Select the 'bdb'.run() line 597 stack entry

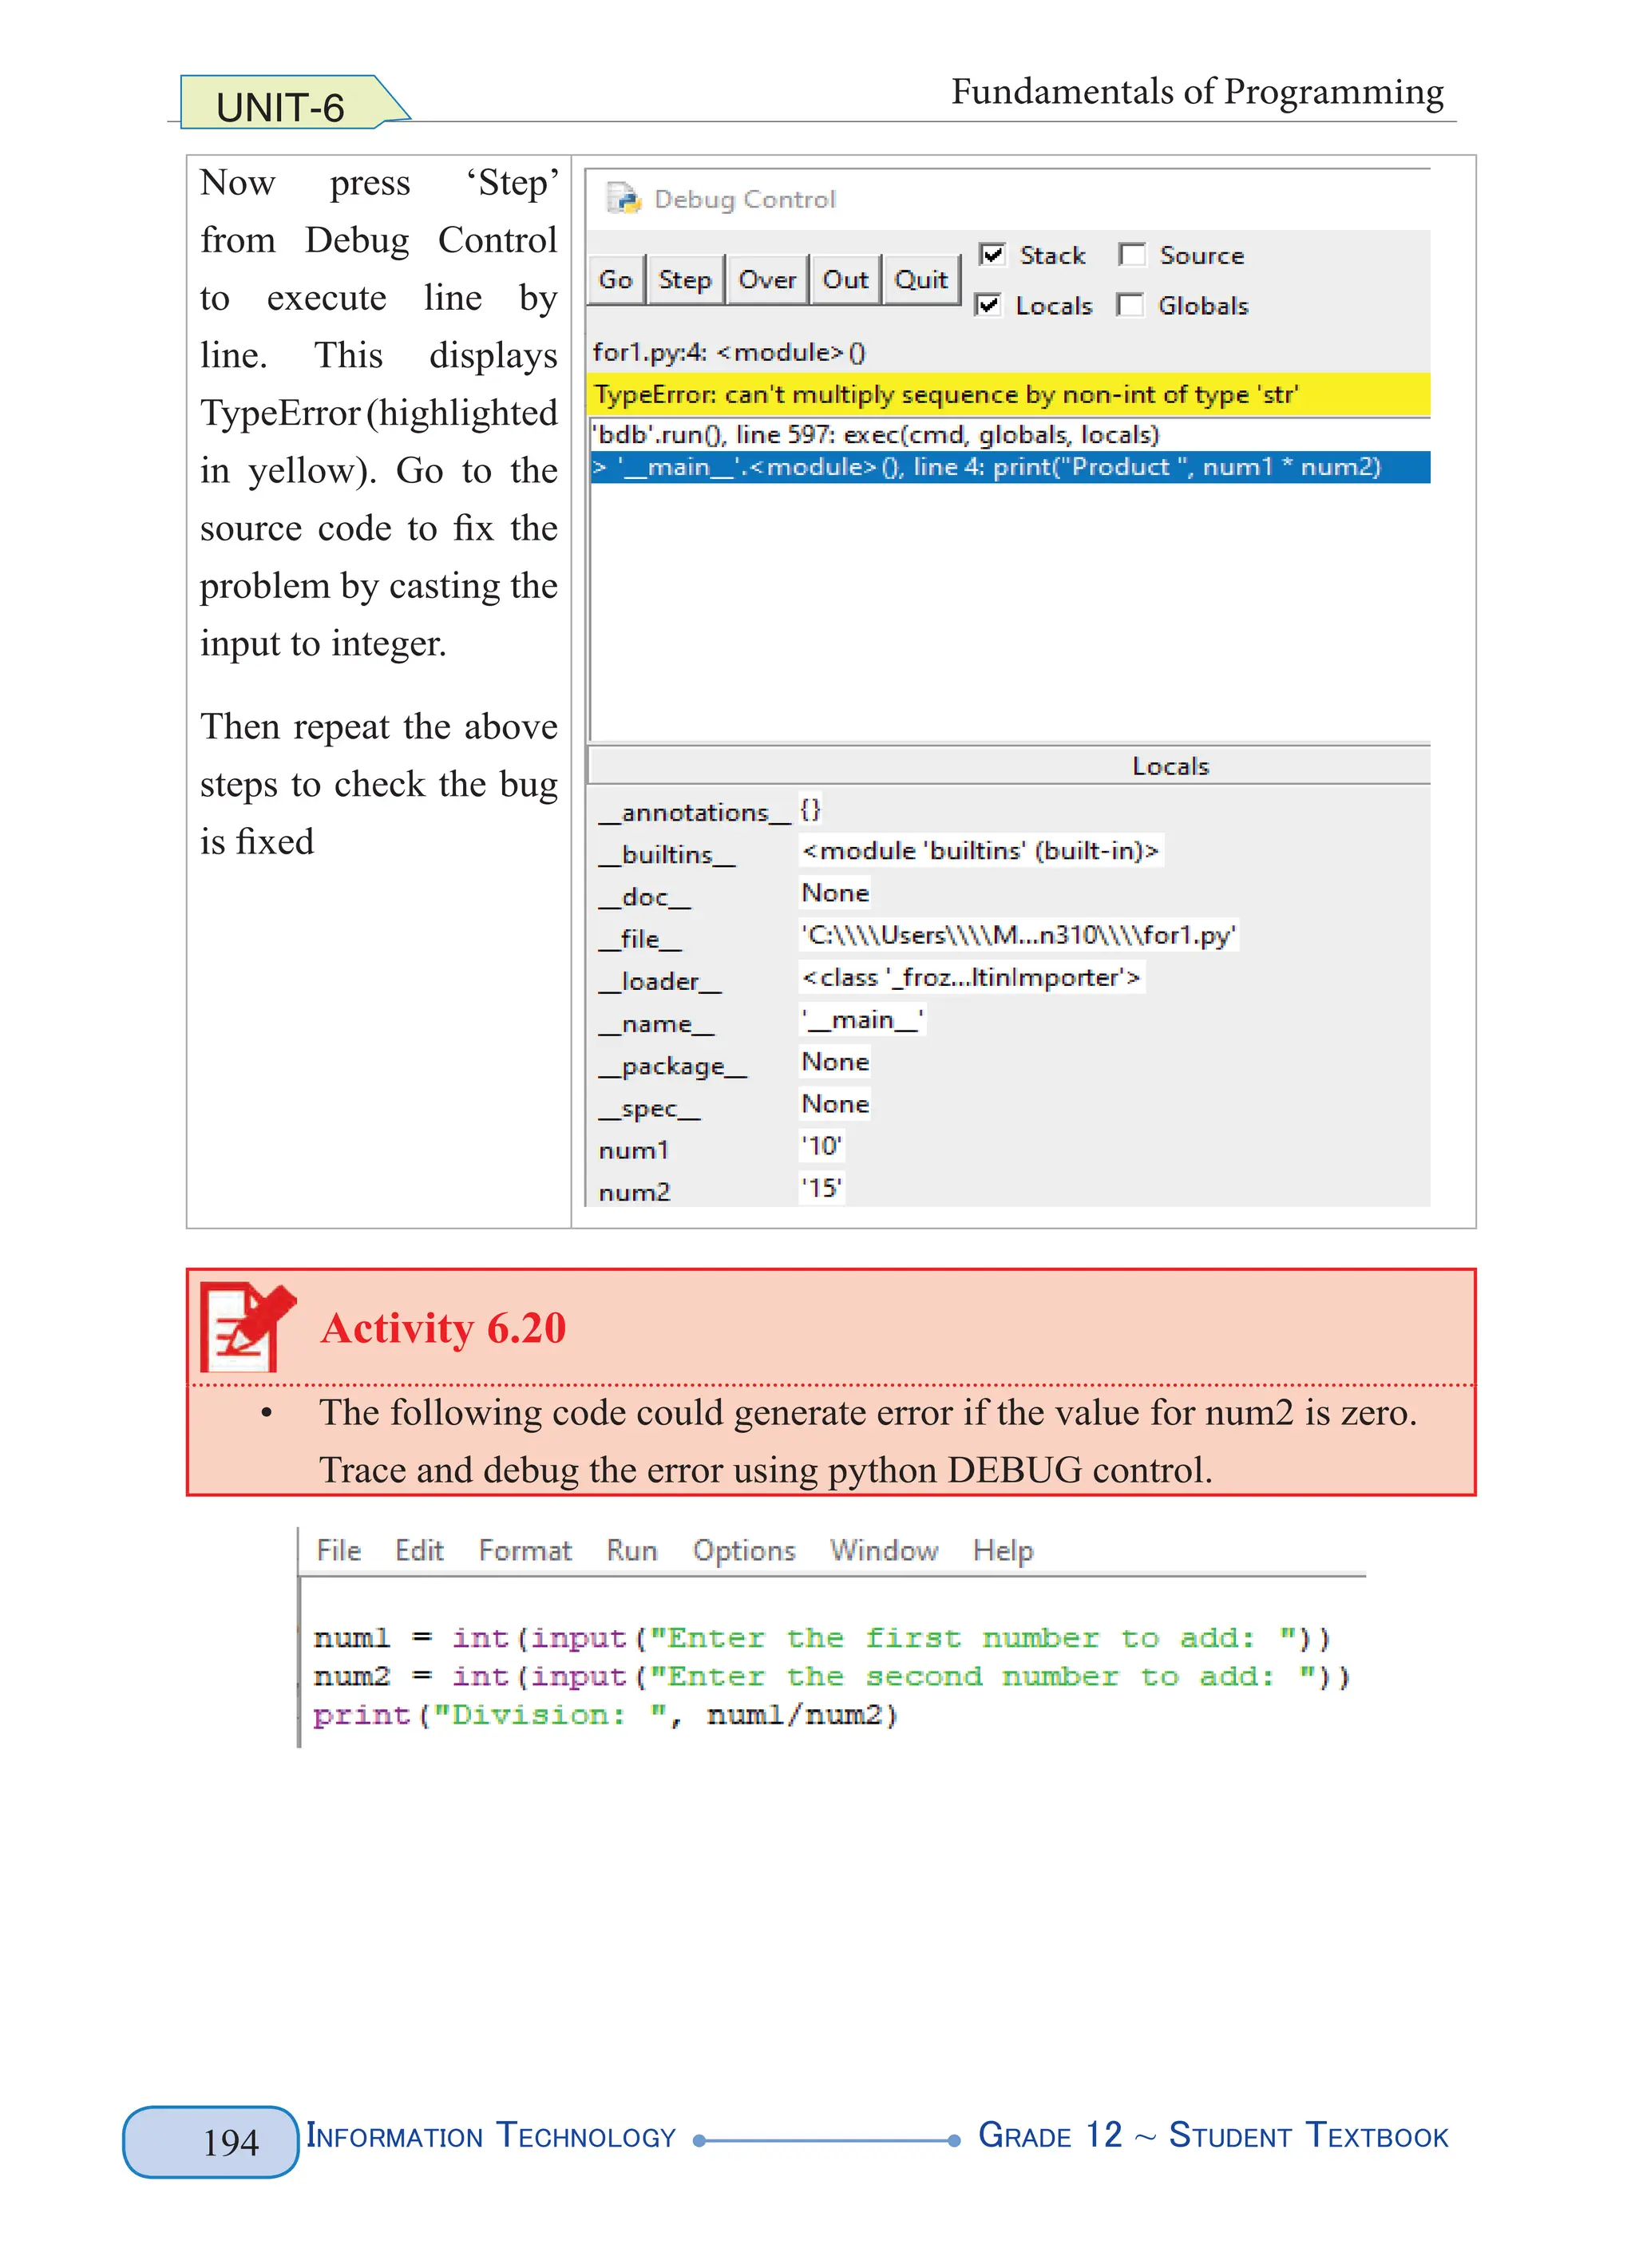point(1010,435)
